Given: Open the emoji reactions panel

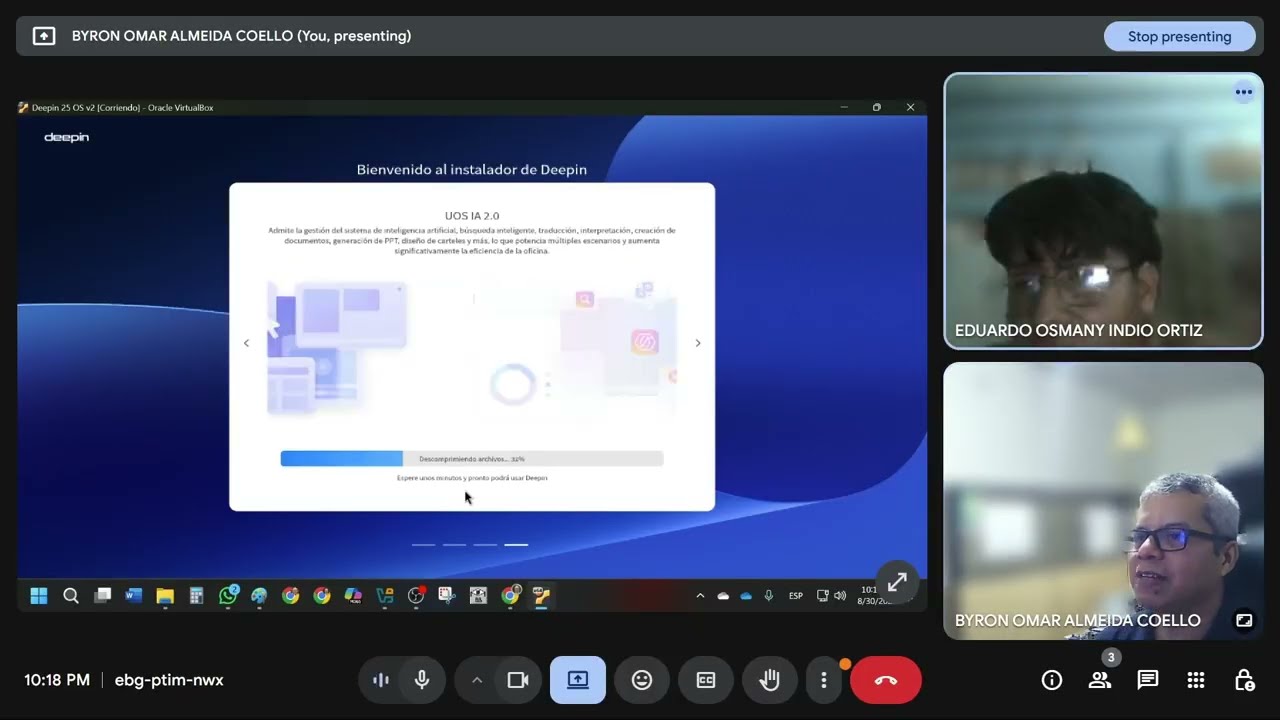Looking at the screenshot, I should 642,680.
